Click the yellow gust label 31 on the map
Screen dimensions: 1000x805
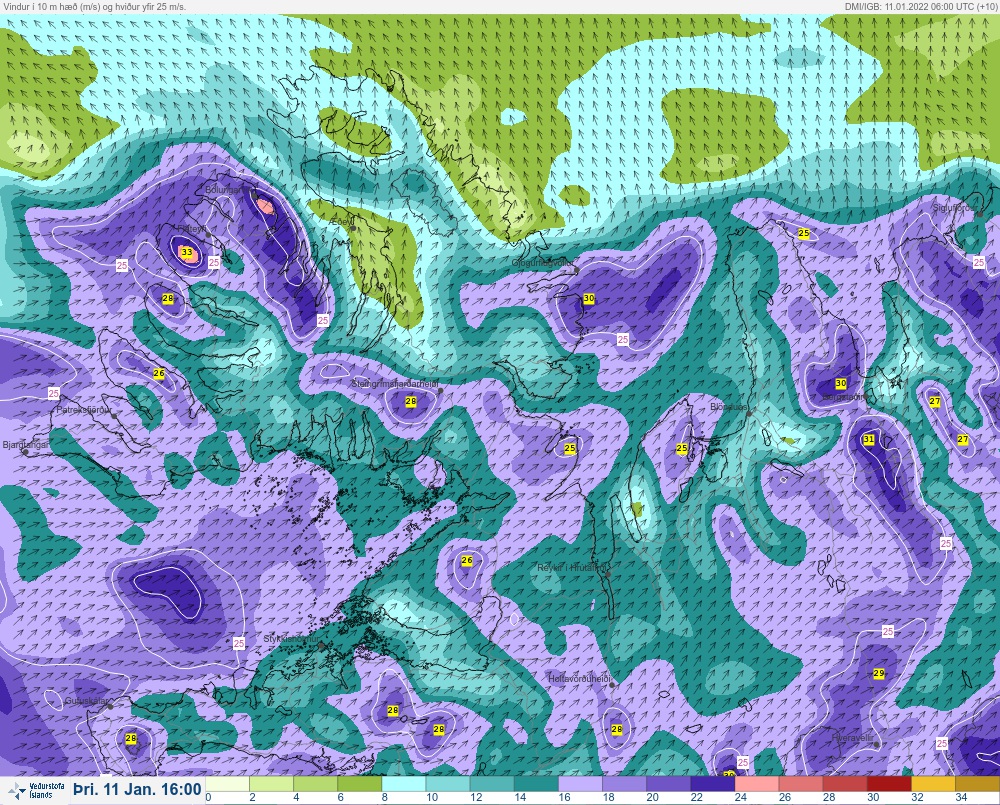869,439
